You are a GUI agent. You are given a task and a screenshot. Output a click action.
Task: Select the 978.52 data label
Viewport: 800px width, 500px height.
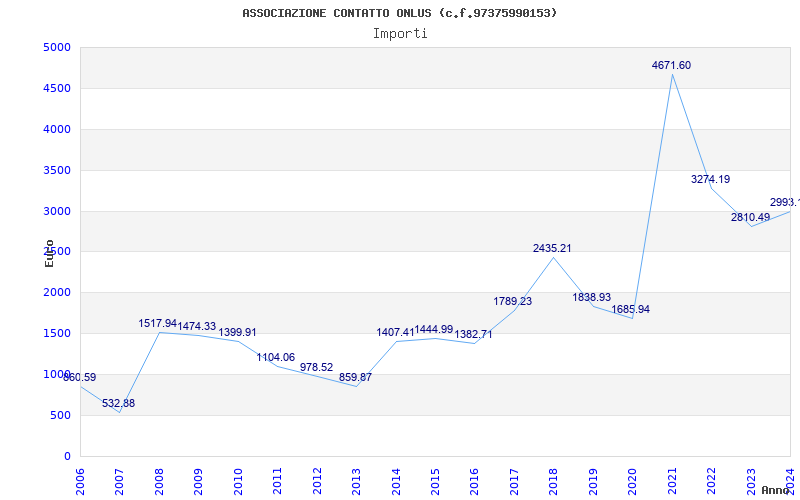point(316,367)
